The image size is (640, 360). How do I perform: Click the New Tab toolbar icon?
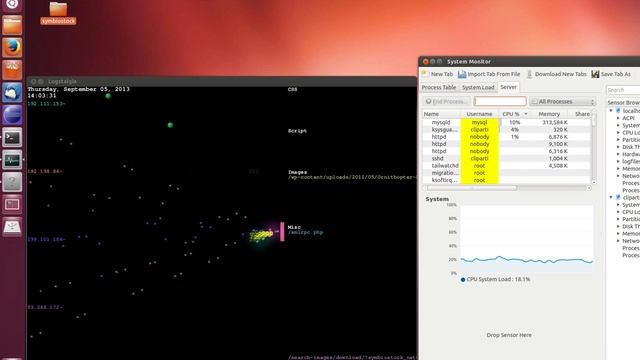(x=425, y=74)
